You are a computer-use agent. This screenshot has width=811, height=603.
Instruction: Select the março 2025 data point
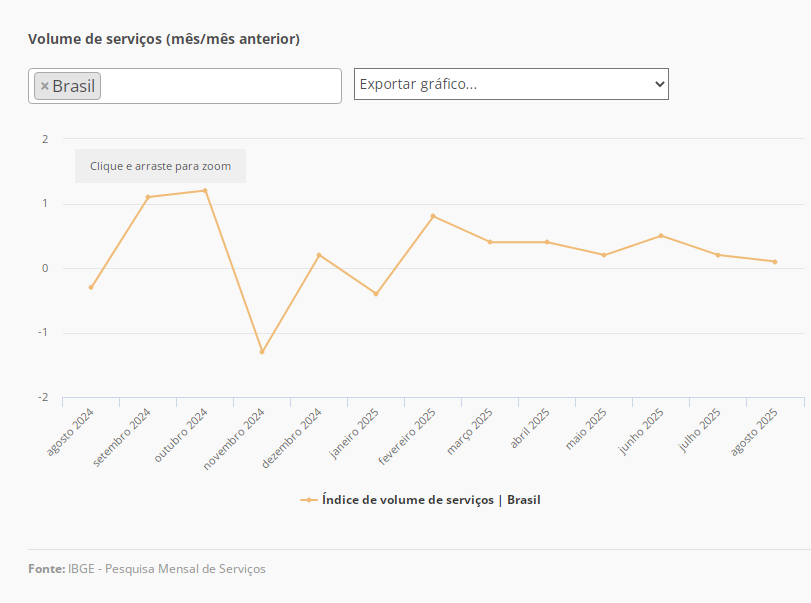point(490,242)
